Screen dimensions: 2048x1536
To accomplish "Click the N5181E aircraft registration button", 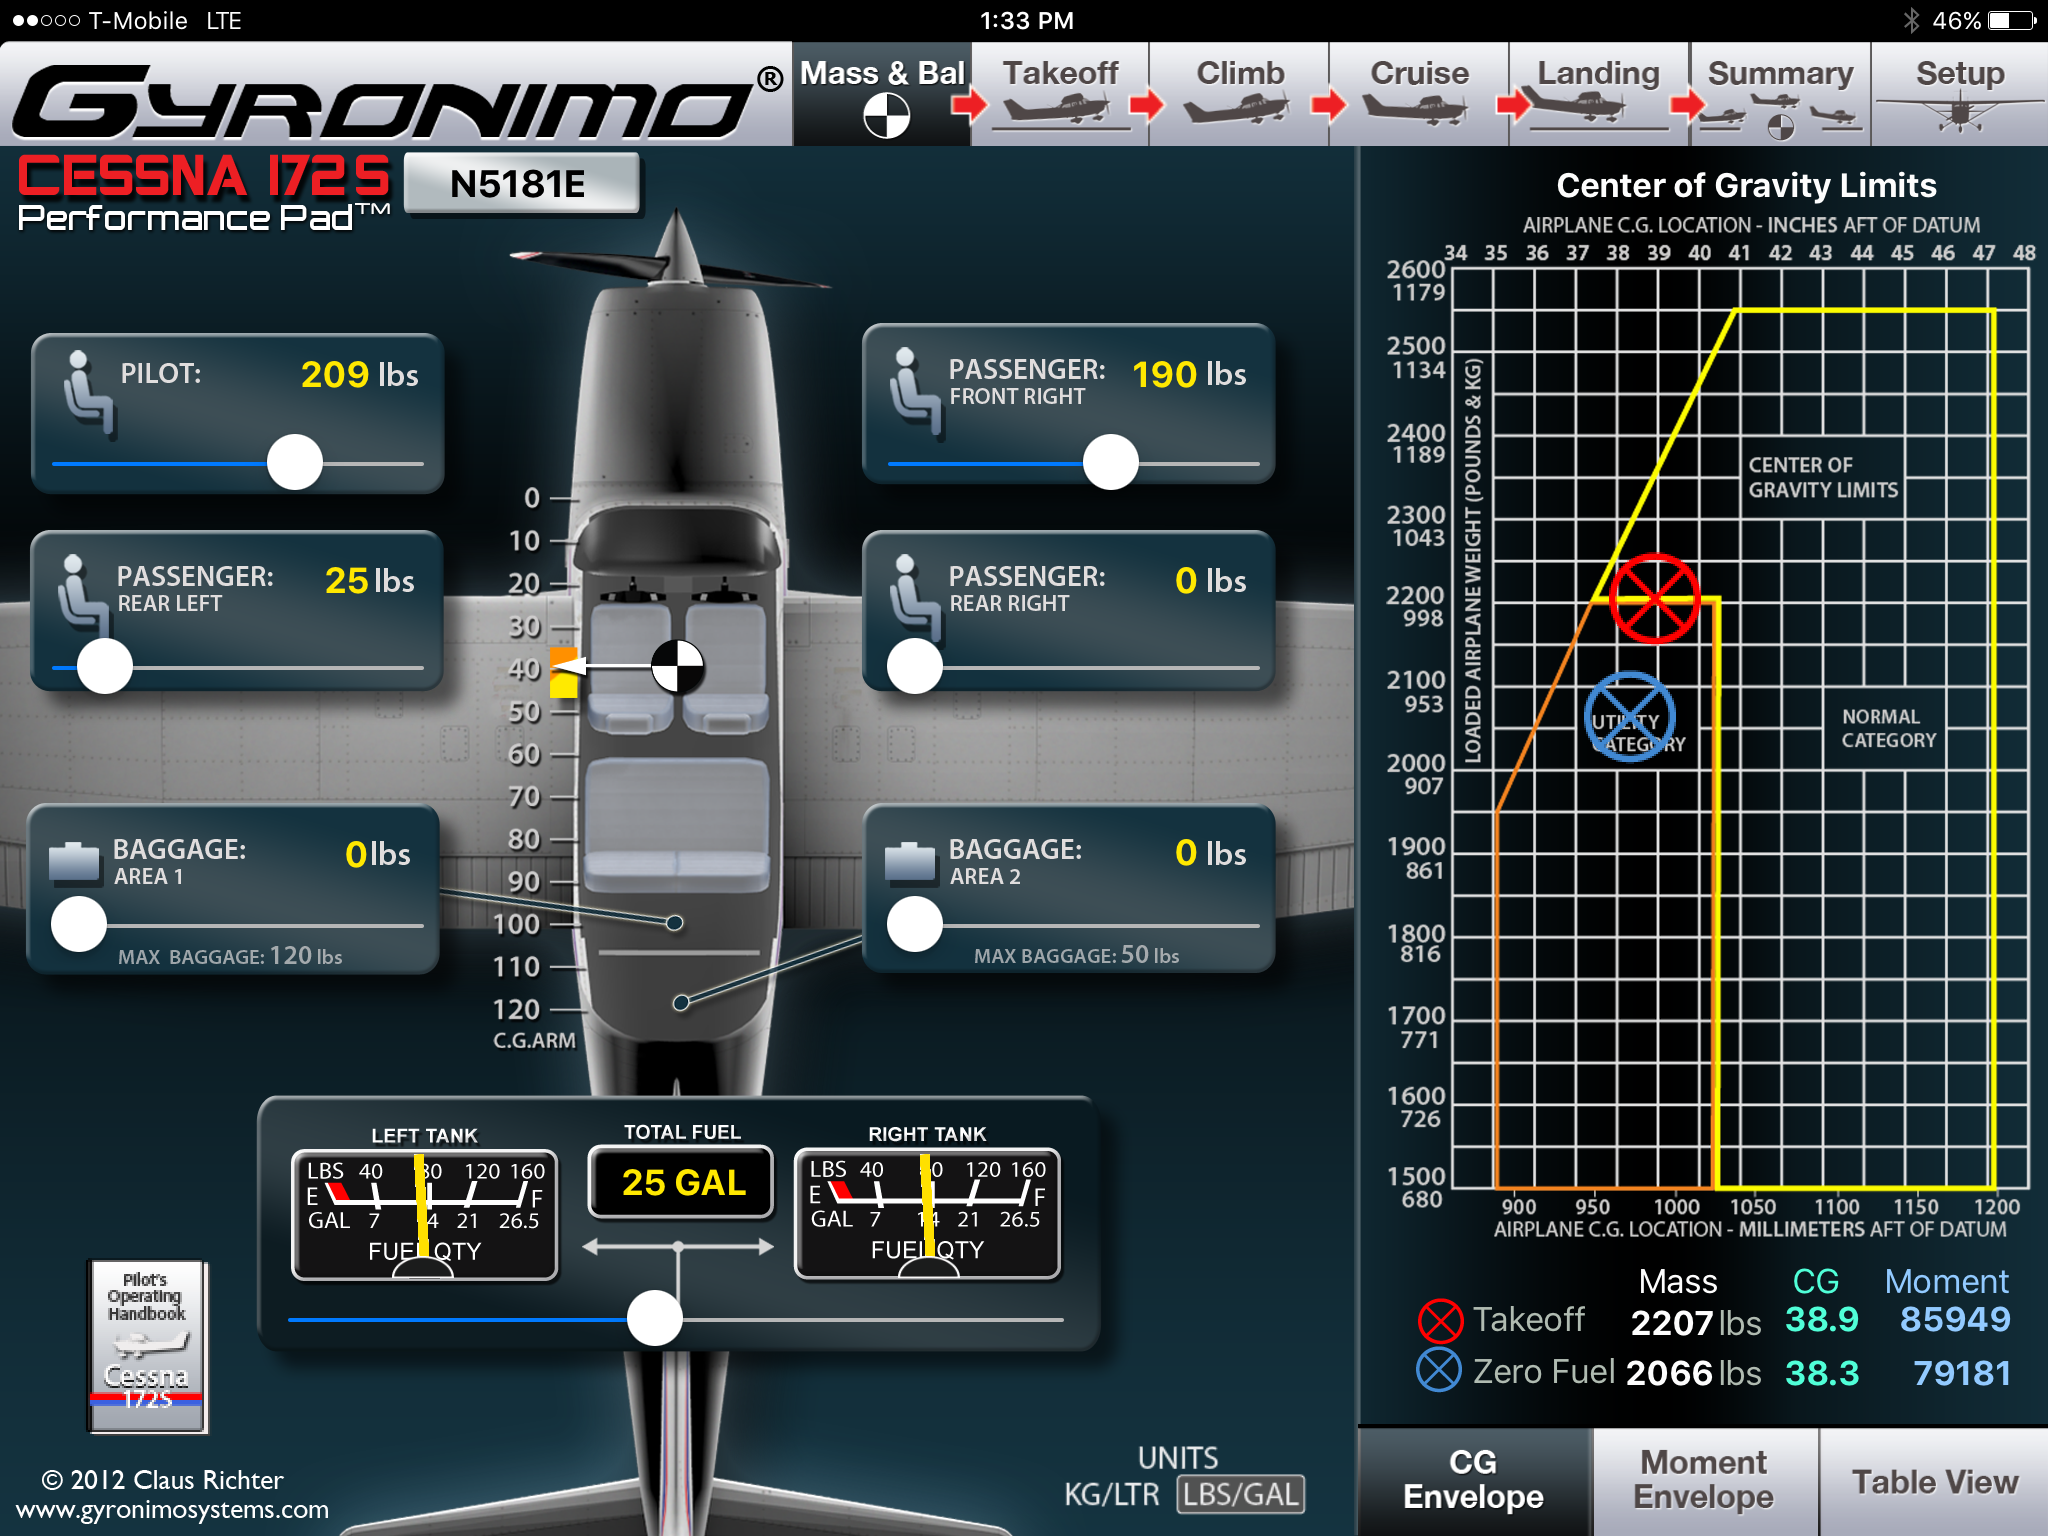I will click(520, 184).
